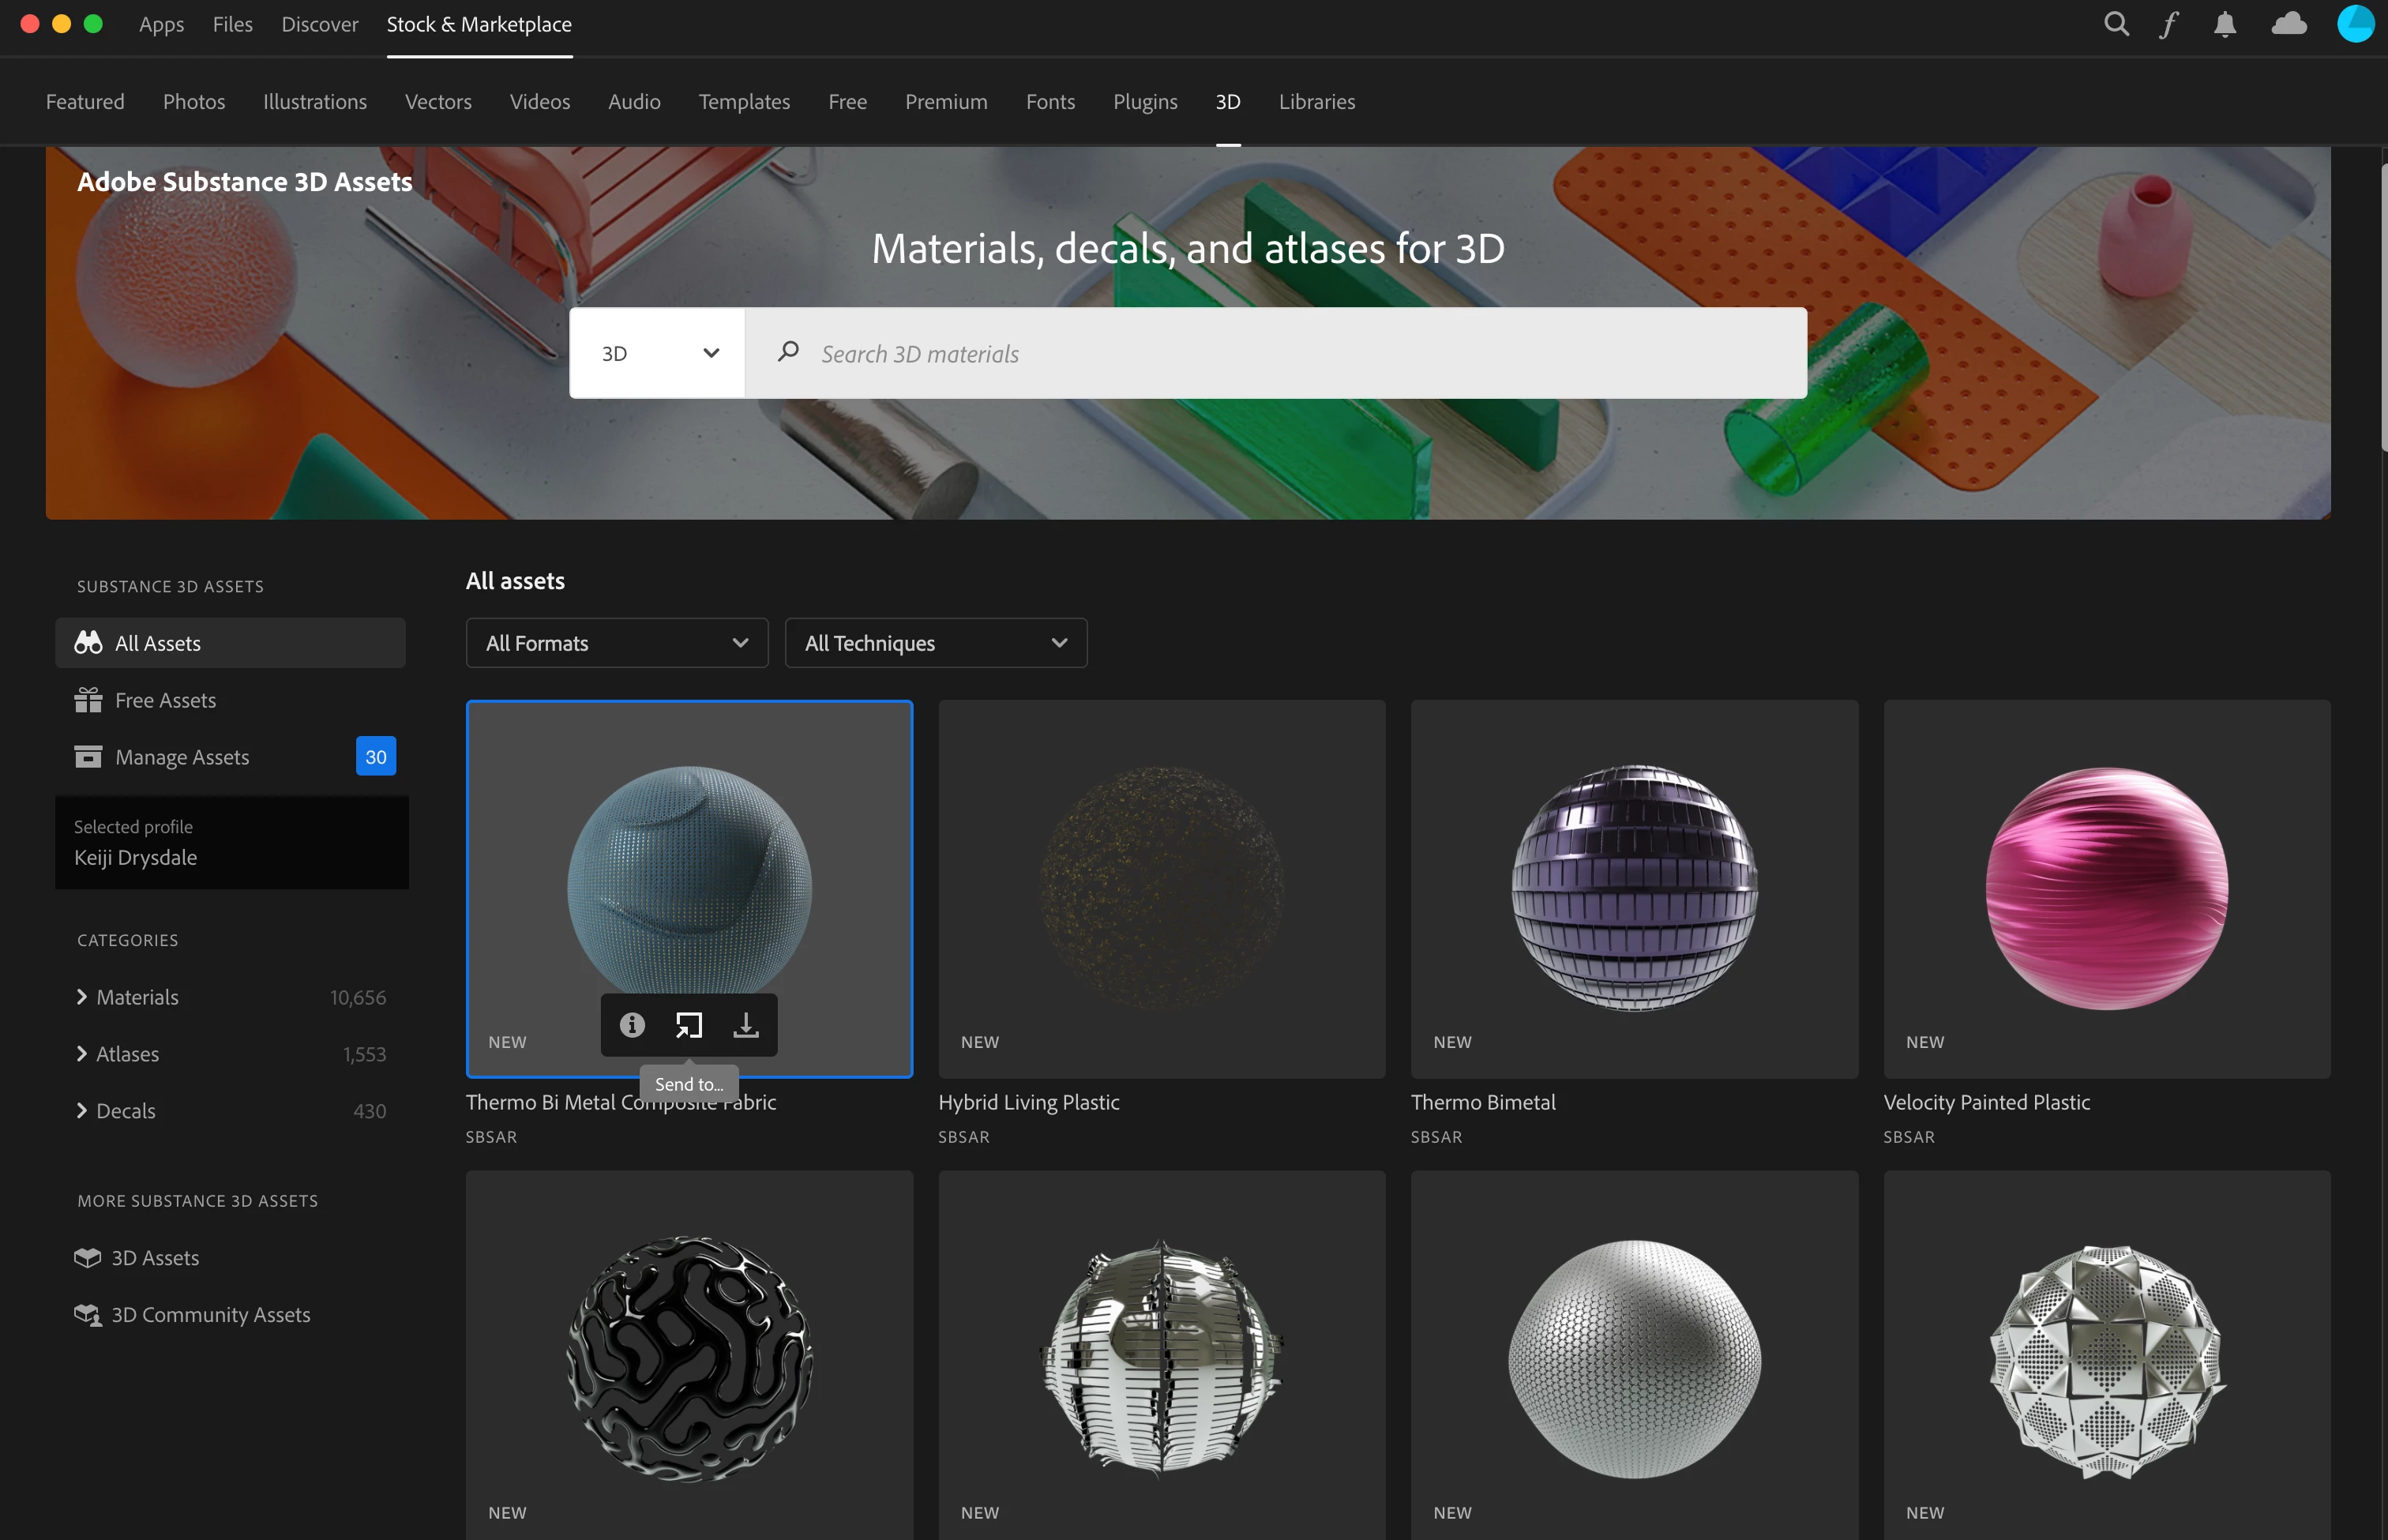This screenshot has height=1540, width=2388.
Task: Open the user profile avatar
Action: [x=2355, y=24]
